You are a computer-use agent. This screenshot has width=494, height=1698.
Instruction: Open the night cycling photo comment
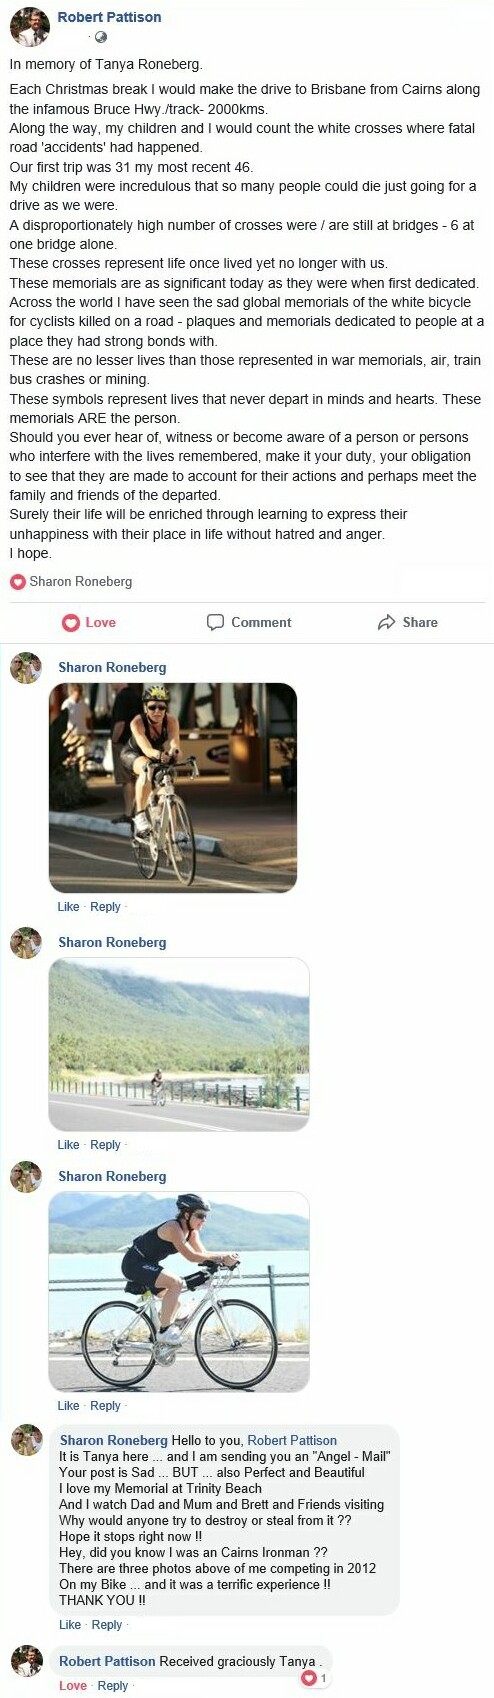pyautogui.click(x=173, y=788)
